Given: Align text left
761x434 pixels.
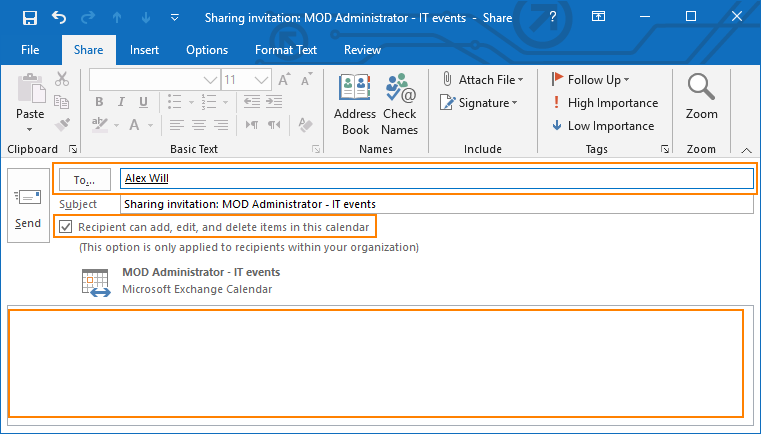Looking at the screenshot, I should pos(176,125).
